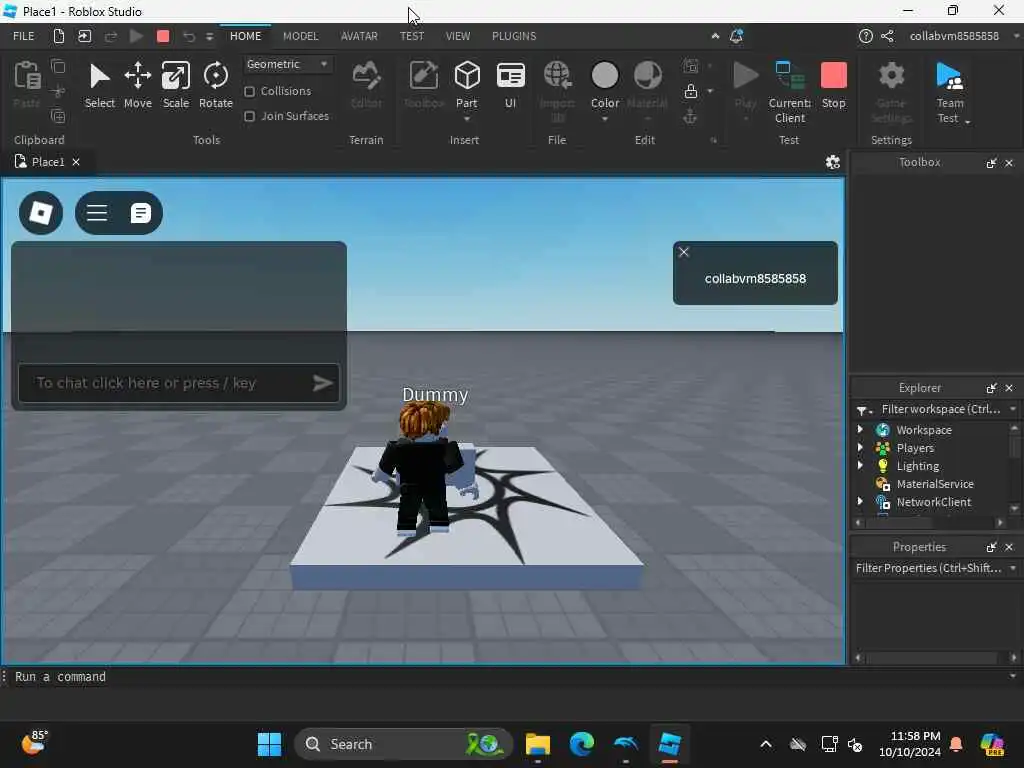Close the collabvm8585858 player list

point(684,252)
